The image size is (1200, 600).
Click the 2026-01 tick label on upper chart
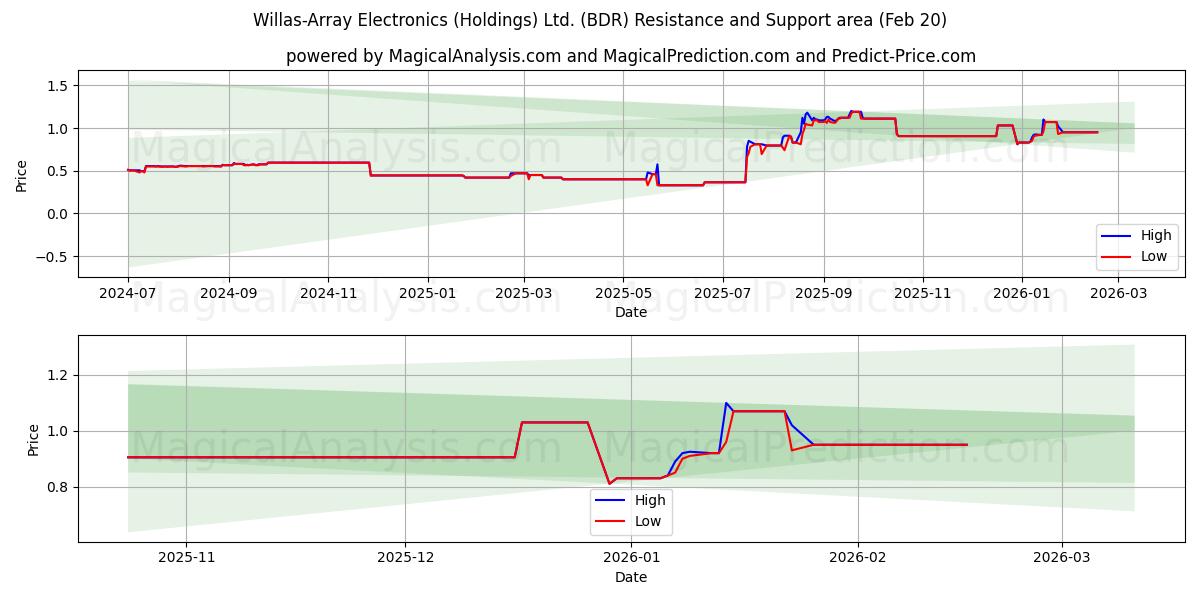point(1022,294)
